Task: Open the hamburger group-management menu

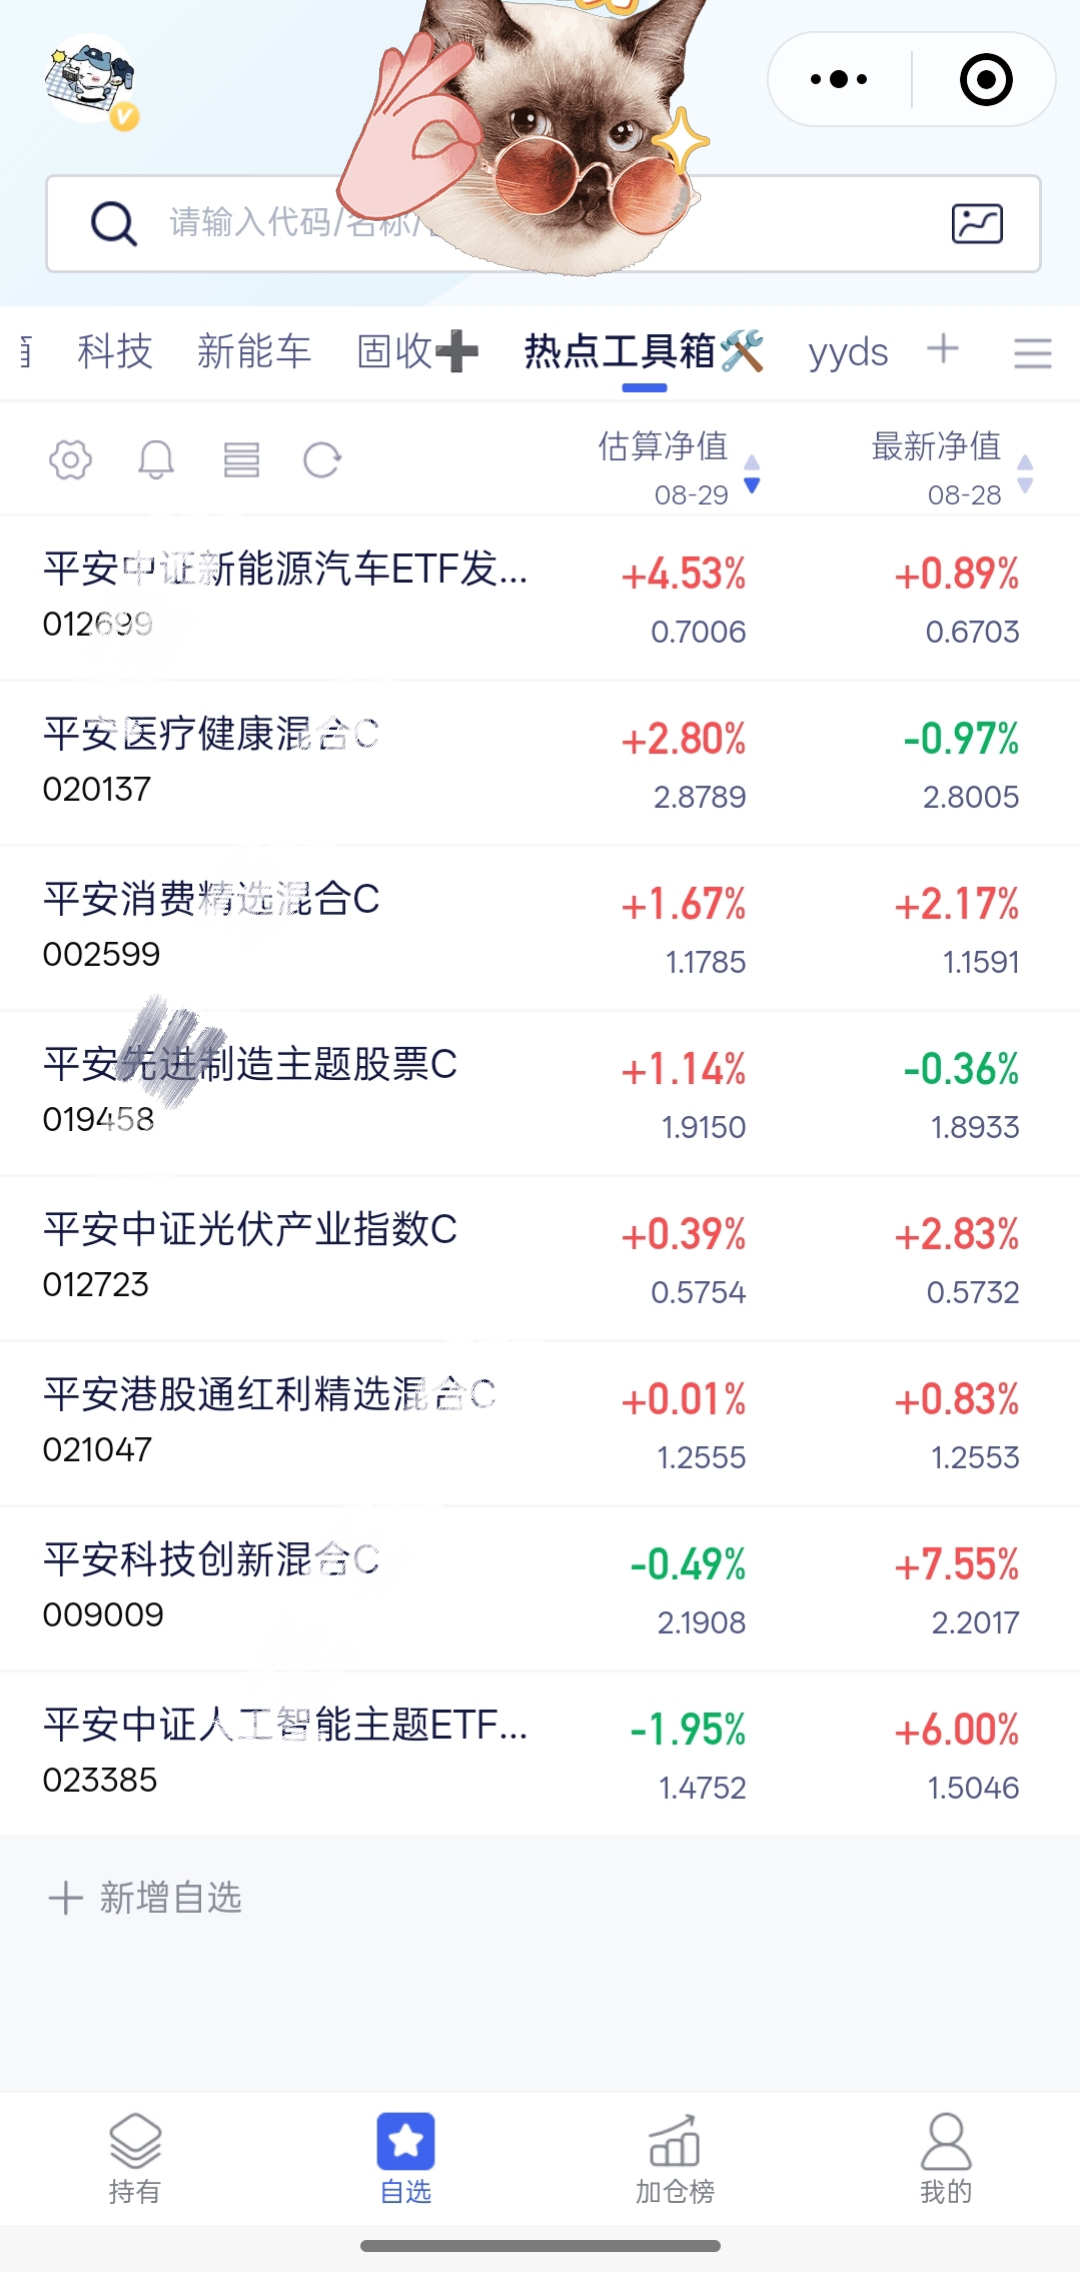Action: [1032, 352]
